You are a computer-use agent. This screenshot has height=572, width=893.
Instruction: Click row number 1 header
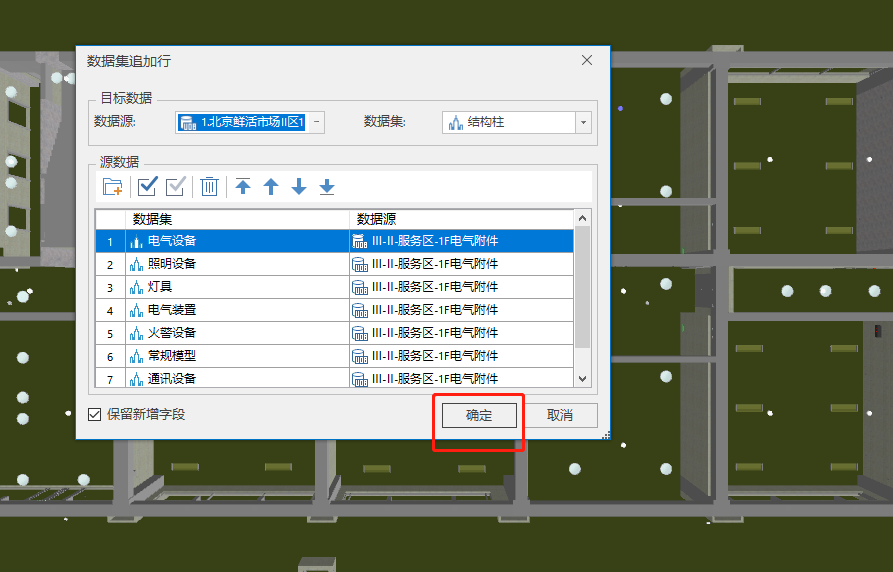click(110, 242)
